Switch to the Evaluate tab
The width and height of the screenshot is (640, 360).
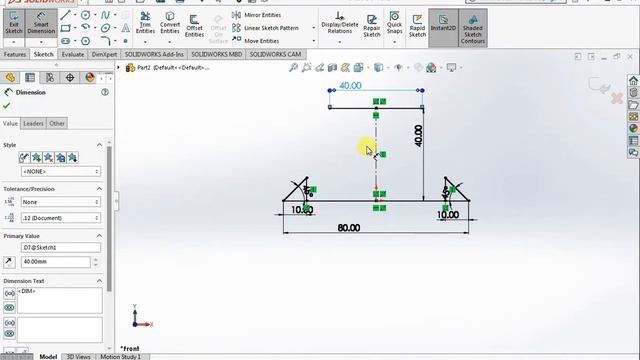73,54
